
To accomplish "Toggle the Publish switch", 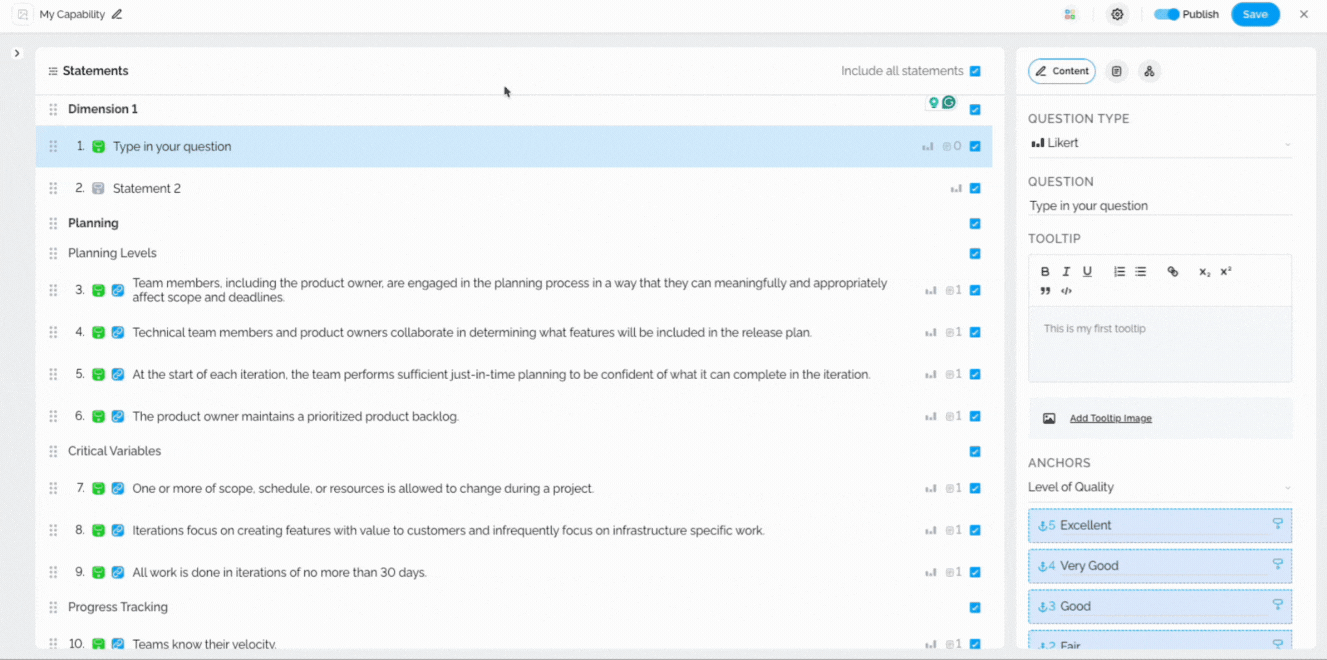I will point(1167,15).
